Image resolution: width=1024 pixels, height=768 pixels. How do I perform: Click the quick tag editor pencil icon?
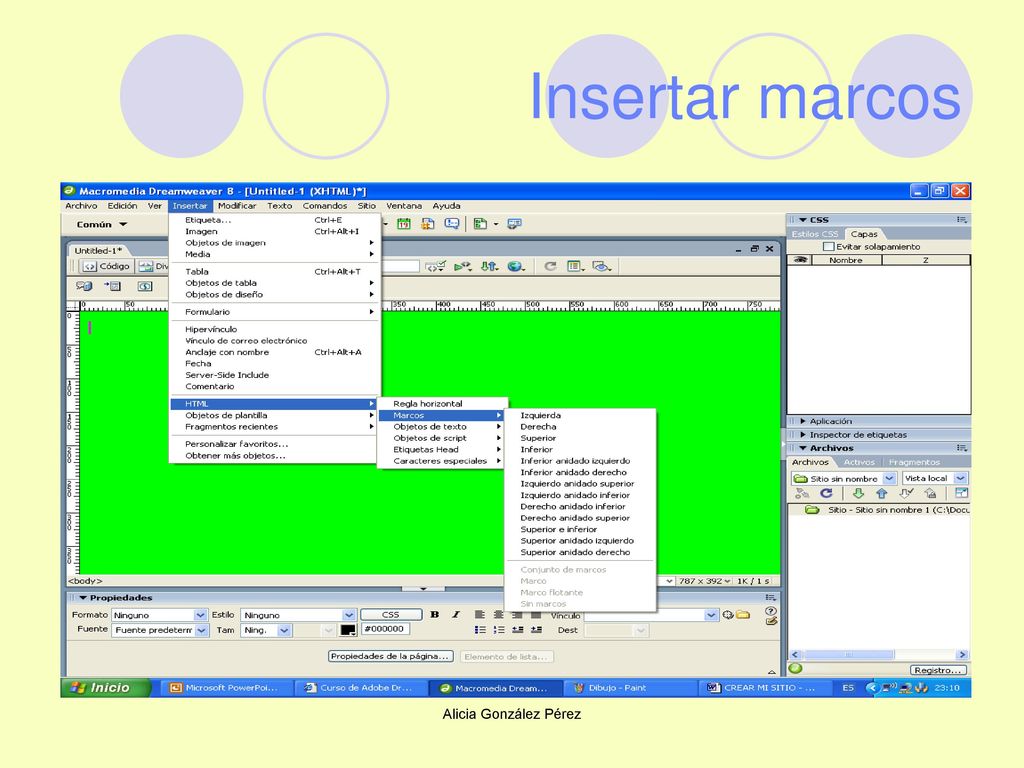(771, 622)
